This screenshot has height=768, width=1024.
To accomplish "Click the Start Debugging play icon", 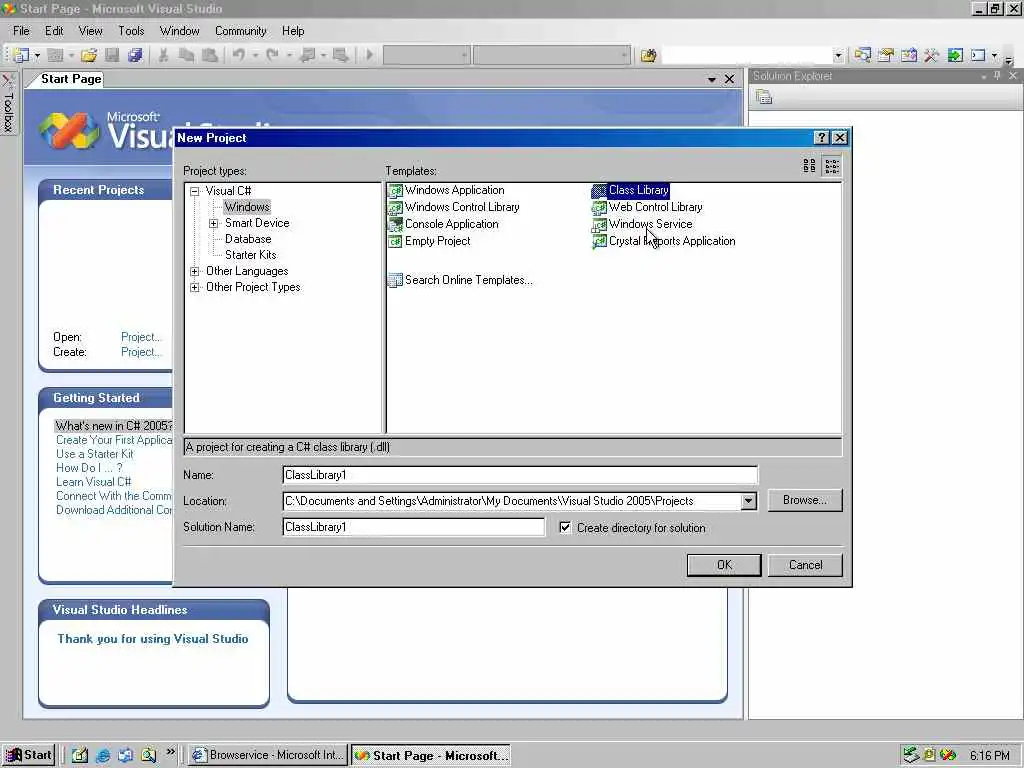I will click(x=370, y=56).
